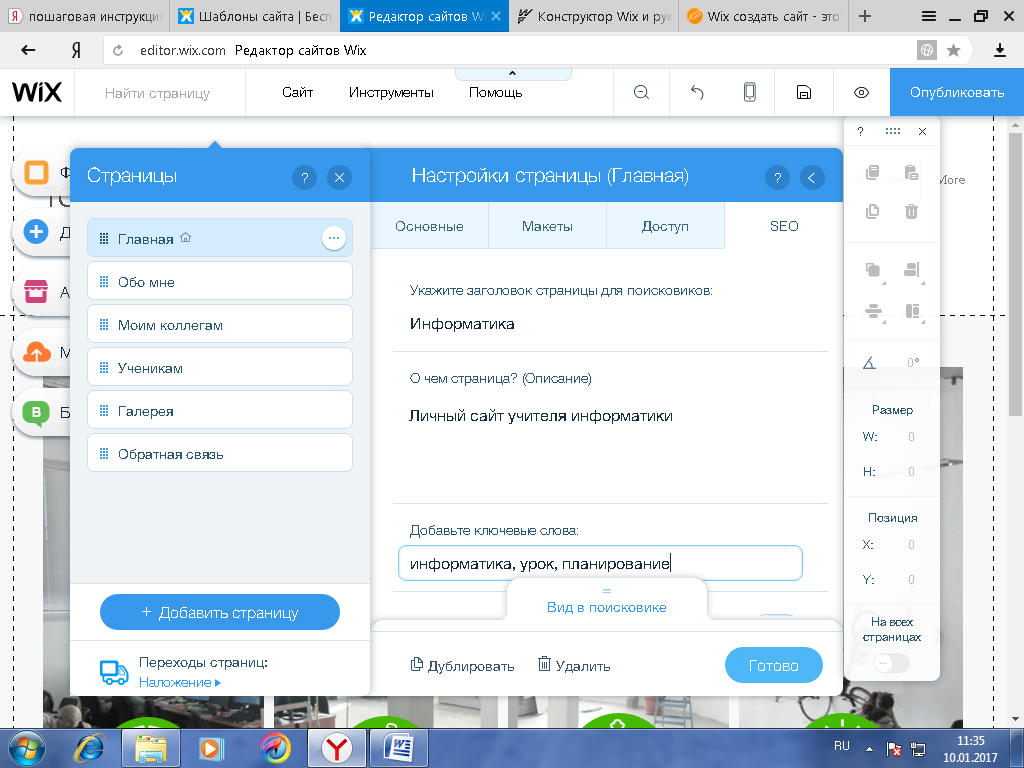This screenshot has height=768, width=1024.
Task: Switch to the Макеты tab
Action: (547, 226)
